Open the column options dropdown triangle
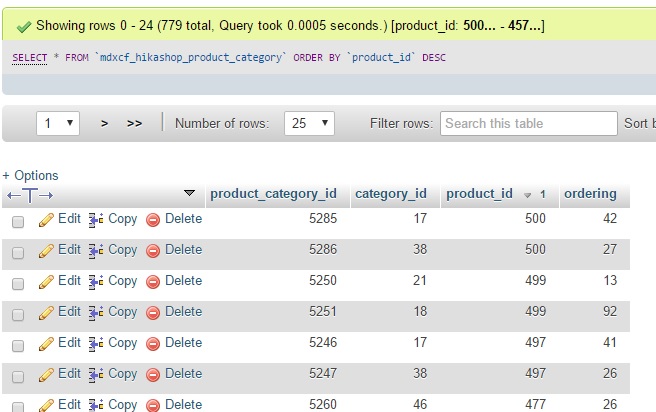 pyautogui.click(x=190, y=193)
